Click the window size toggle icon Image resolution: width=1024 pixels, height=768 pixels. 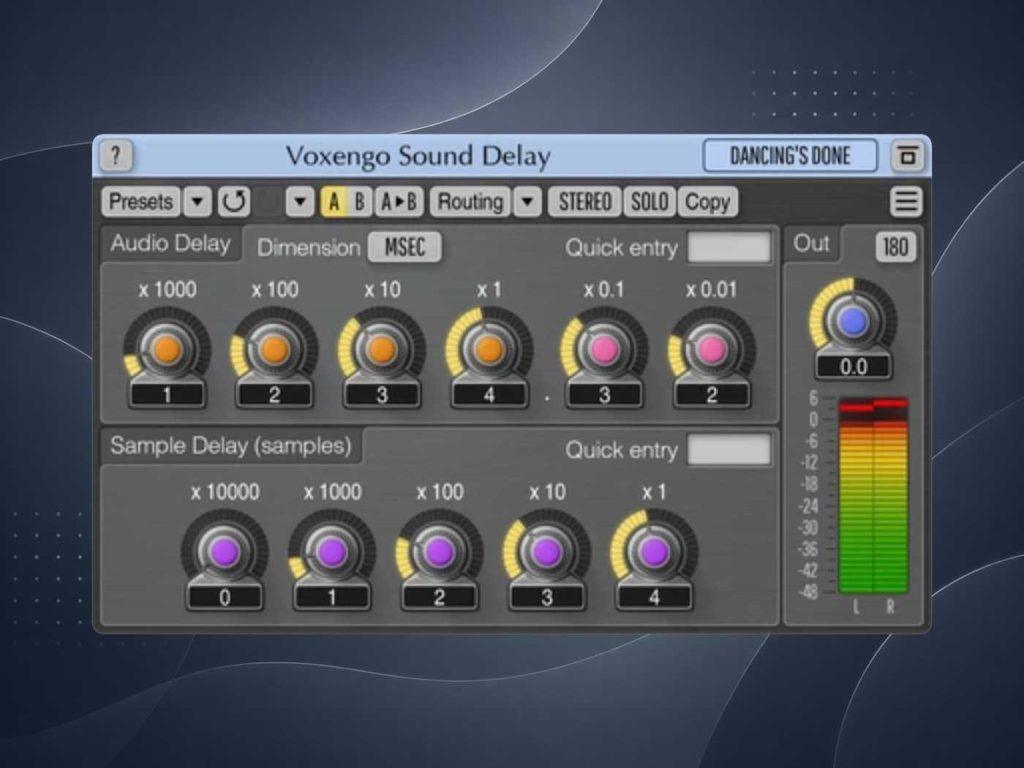907,156
